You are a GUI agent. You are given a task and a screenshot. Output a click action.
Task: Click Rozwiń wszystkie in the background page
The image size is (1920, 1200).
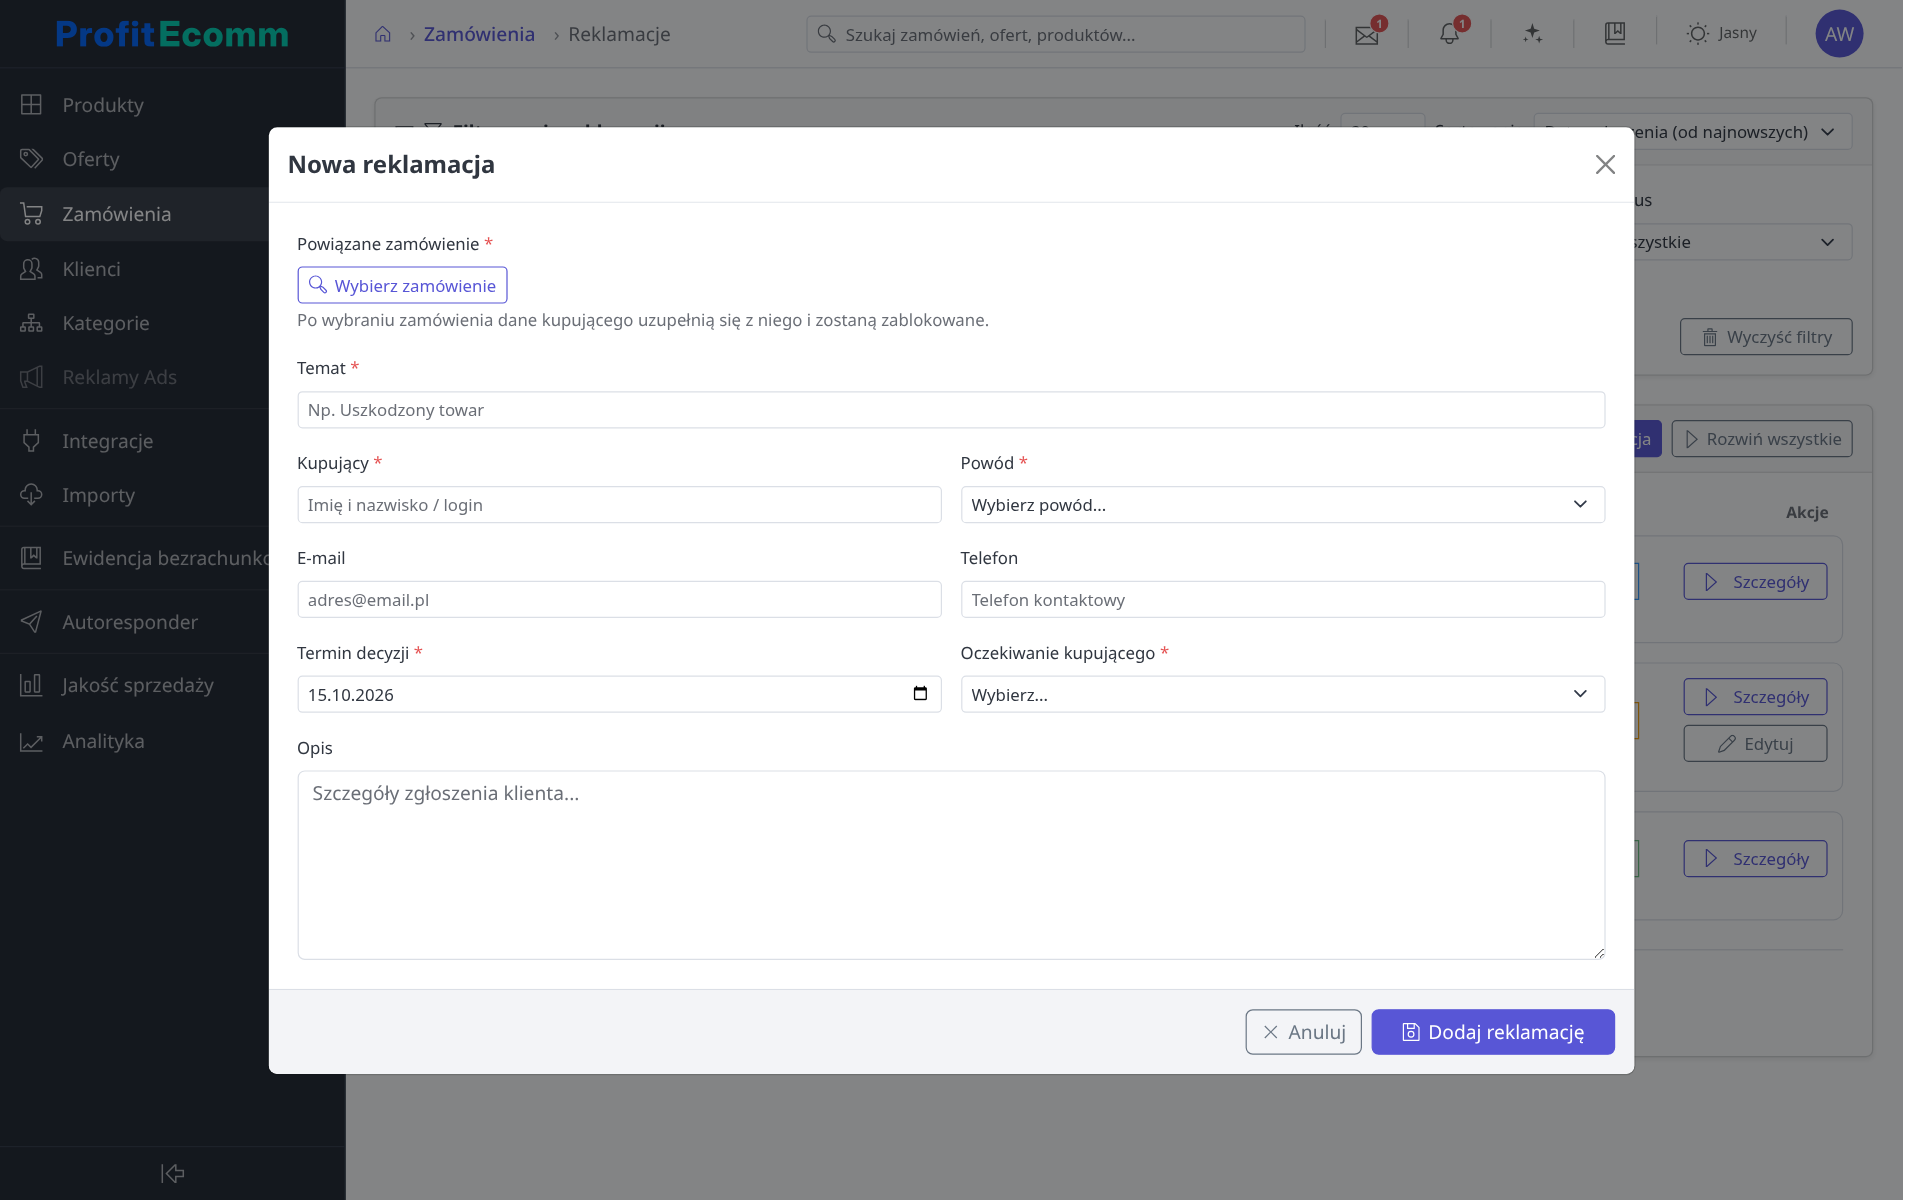1762,439
